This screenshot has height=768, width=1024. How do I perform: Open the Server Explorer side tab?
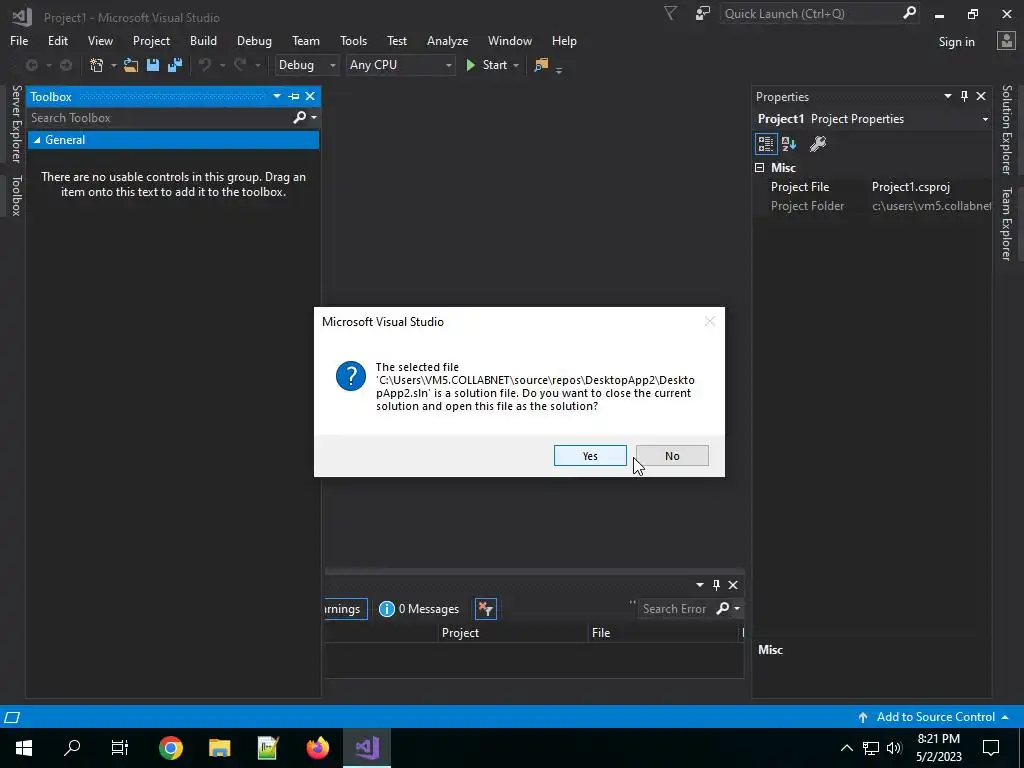16,124
